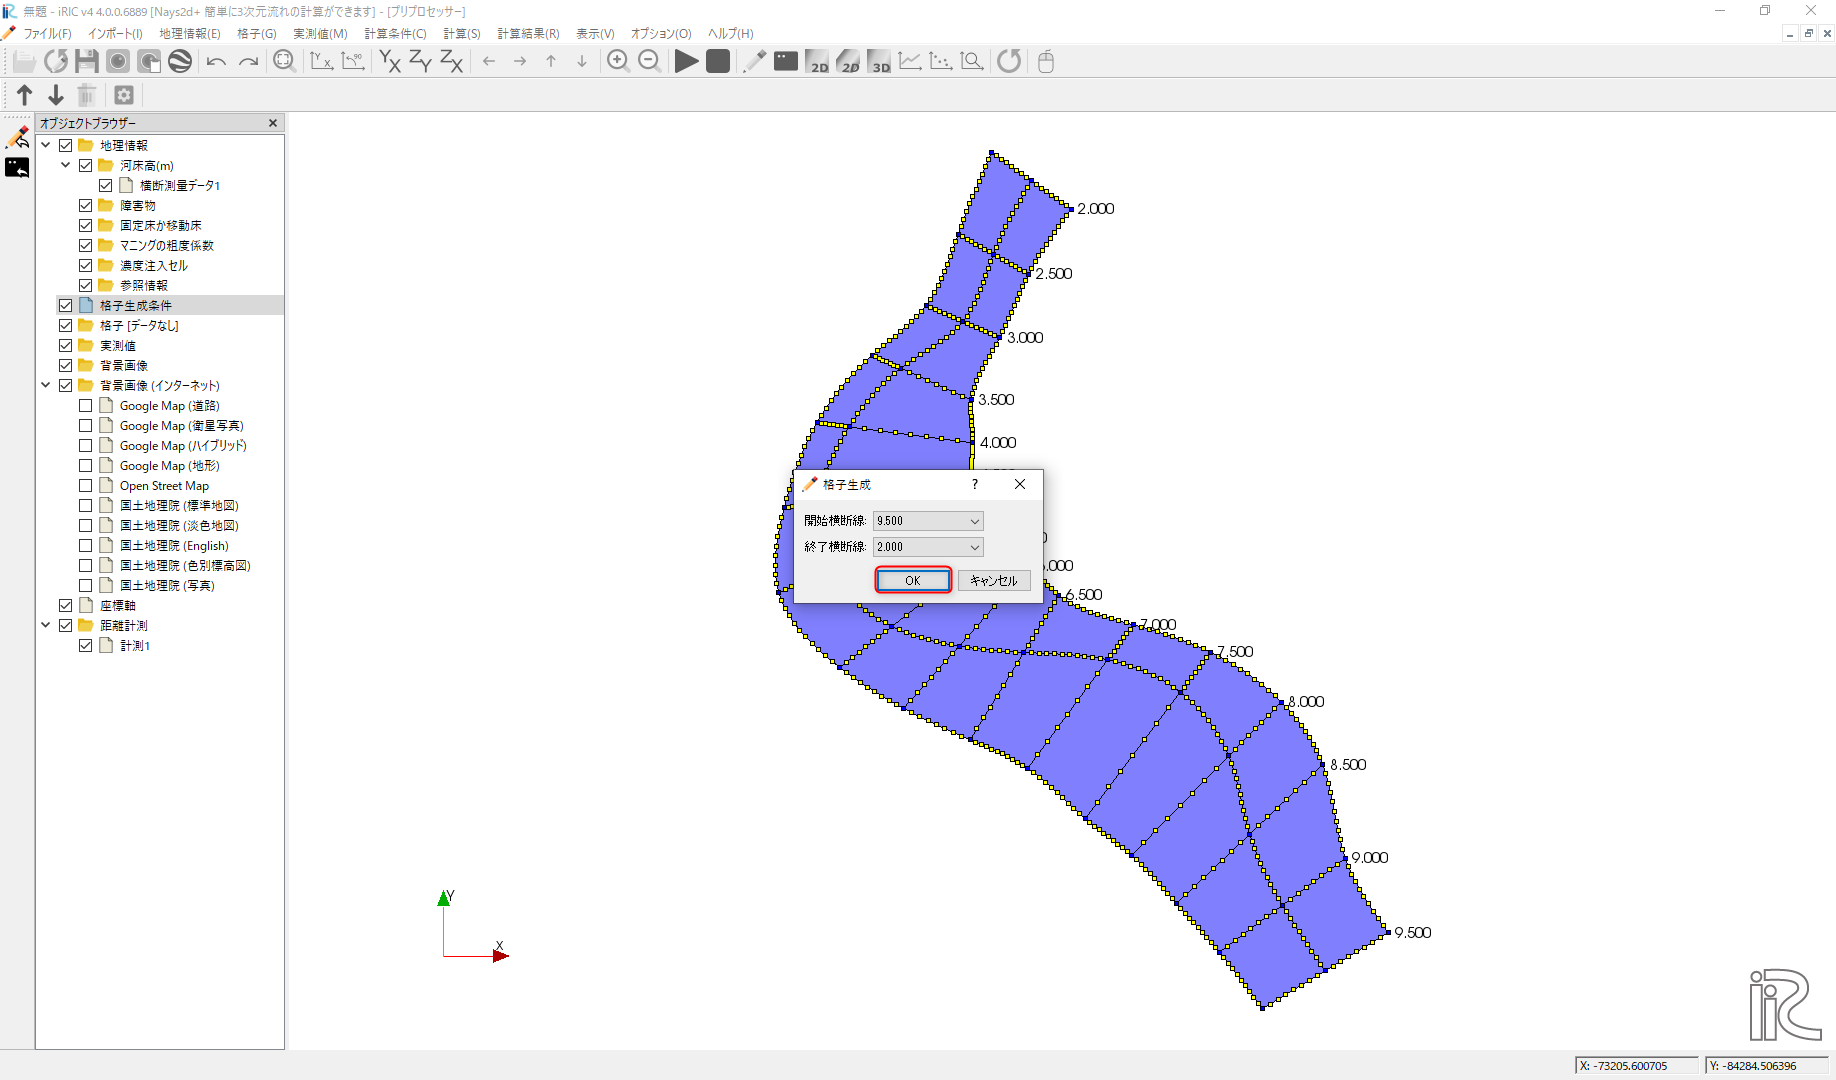Toggle the 地理情報 checkbox
This screenshot has width=1836, height=1080.
point(66,145)
